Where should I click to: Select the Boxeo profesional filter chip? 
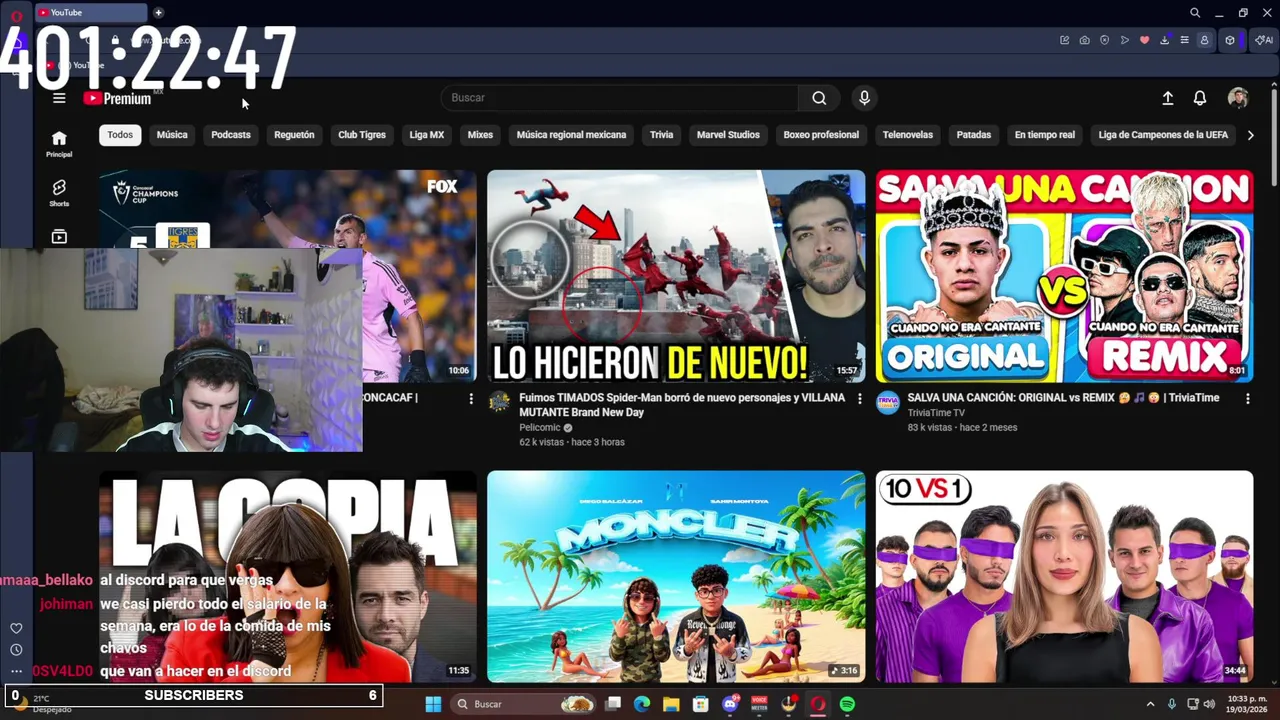[x=821, y=135]
